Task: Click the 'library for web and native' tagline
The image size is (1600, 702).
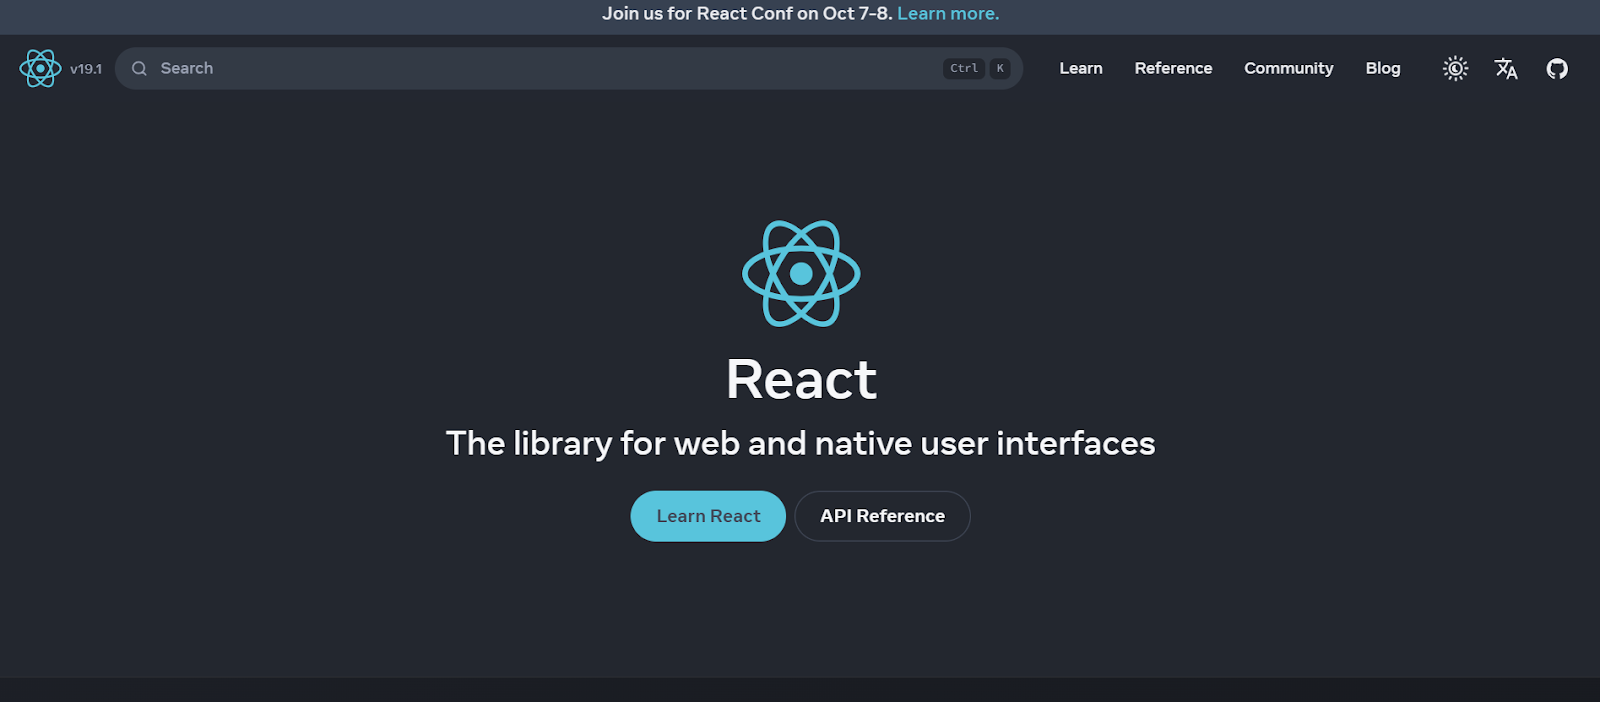Action: 800,443
